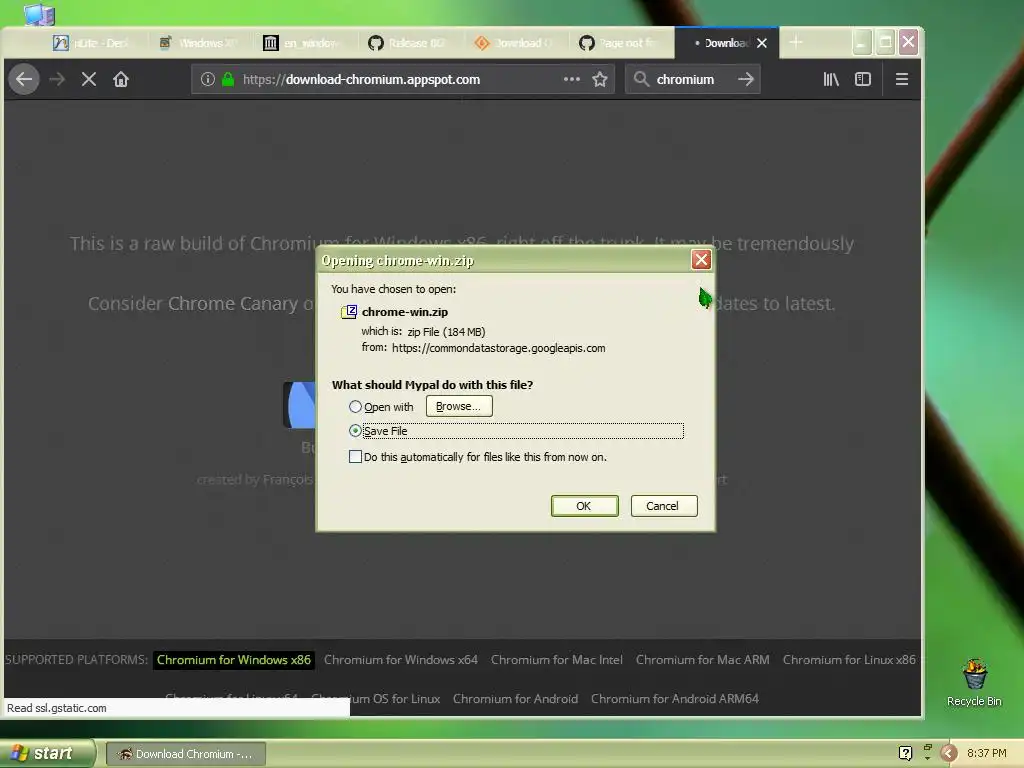Image resolution: width=1024 pixels, height=768 pixels.
Task: Switch to the nLite tab
Action: pos(91,43)
